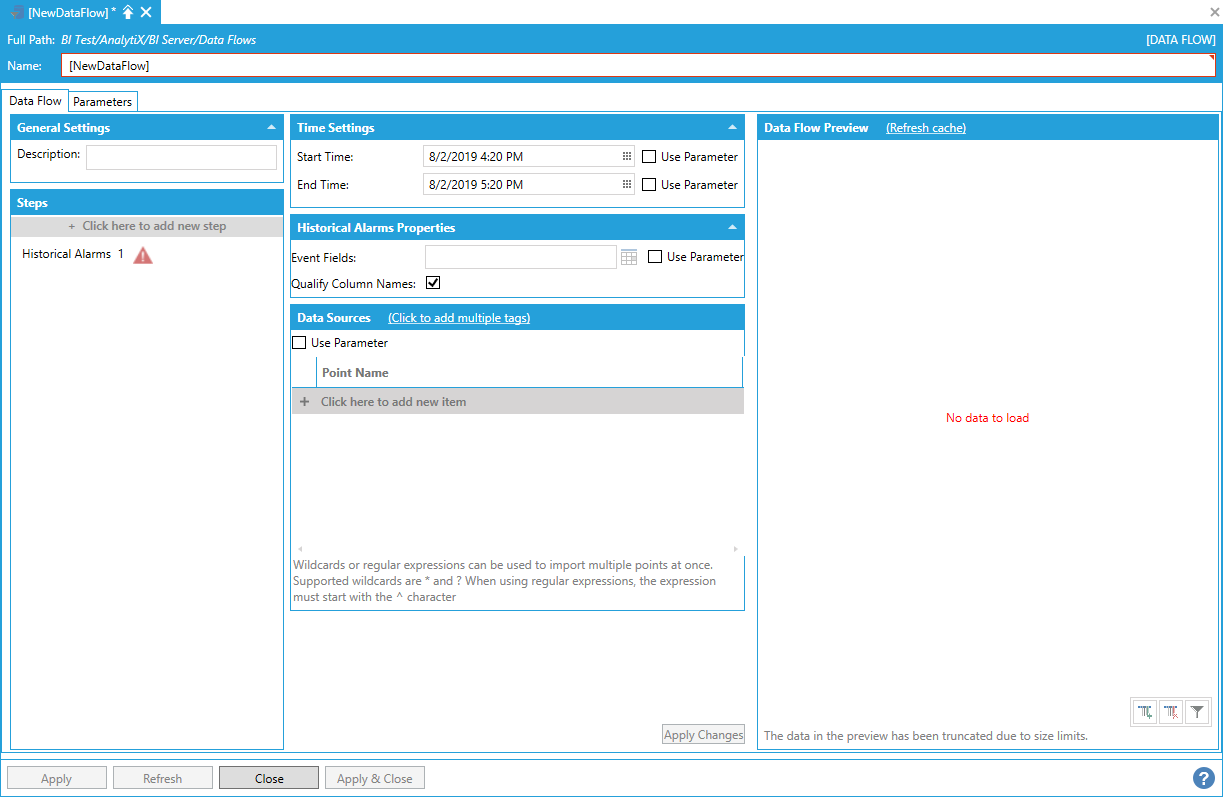Viewport: 1225px width, 797px height.
Task: Open the filter funnel in Data Flow Preview
Action: point(1197,712)
